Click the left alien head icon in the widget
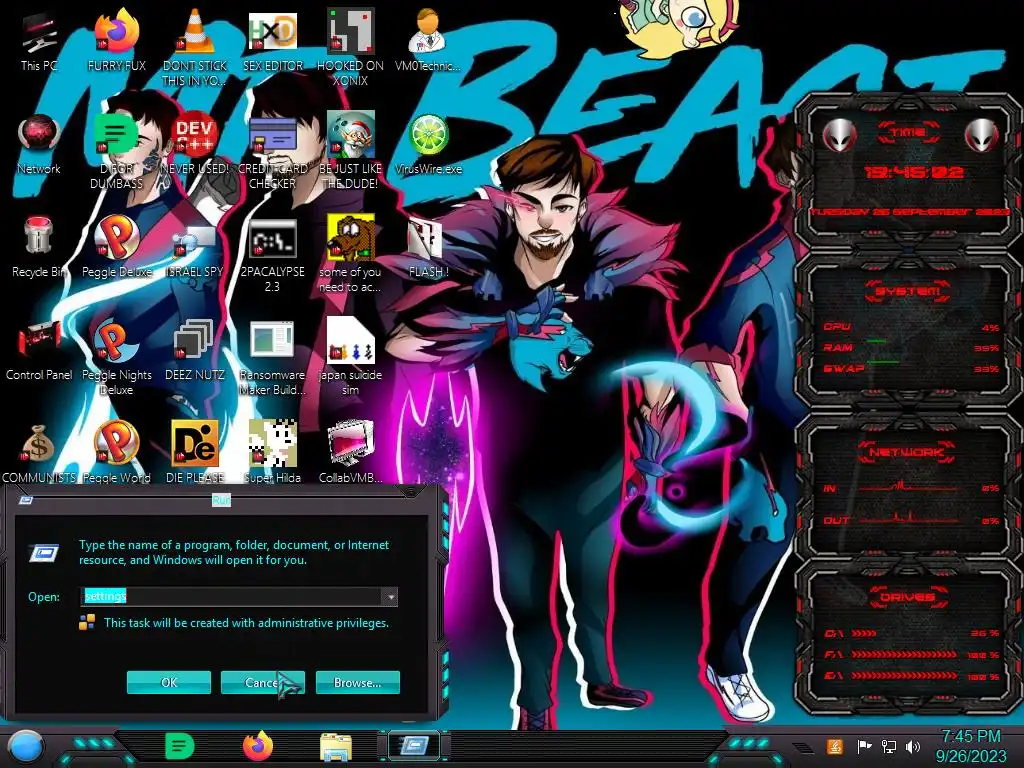Screen dimensions: 1024x768 pos(839,135)
